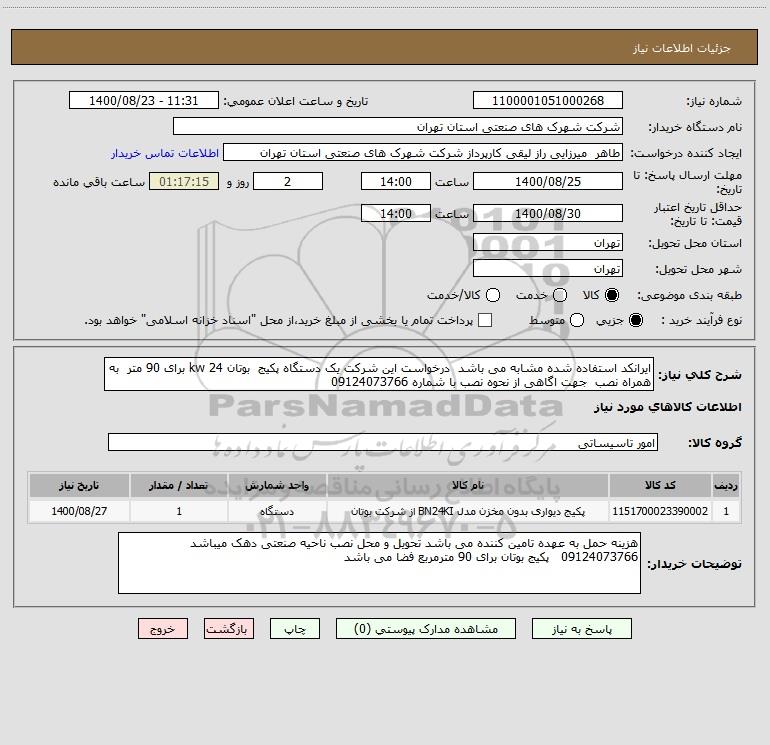Image resolution: width=770 pixels, height=745 pixels.
Task: Click the استان محل تحویل field تهران
Action: [548, 243]
